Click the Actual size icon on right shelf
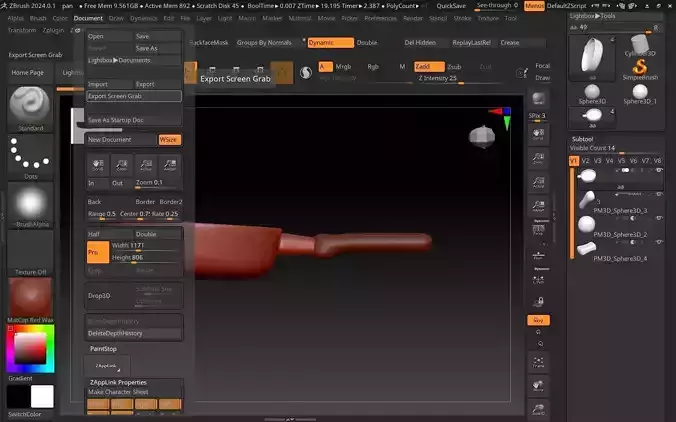This screenshot has width=676, height=422. click(x=538, y=183)
